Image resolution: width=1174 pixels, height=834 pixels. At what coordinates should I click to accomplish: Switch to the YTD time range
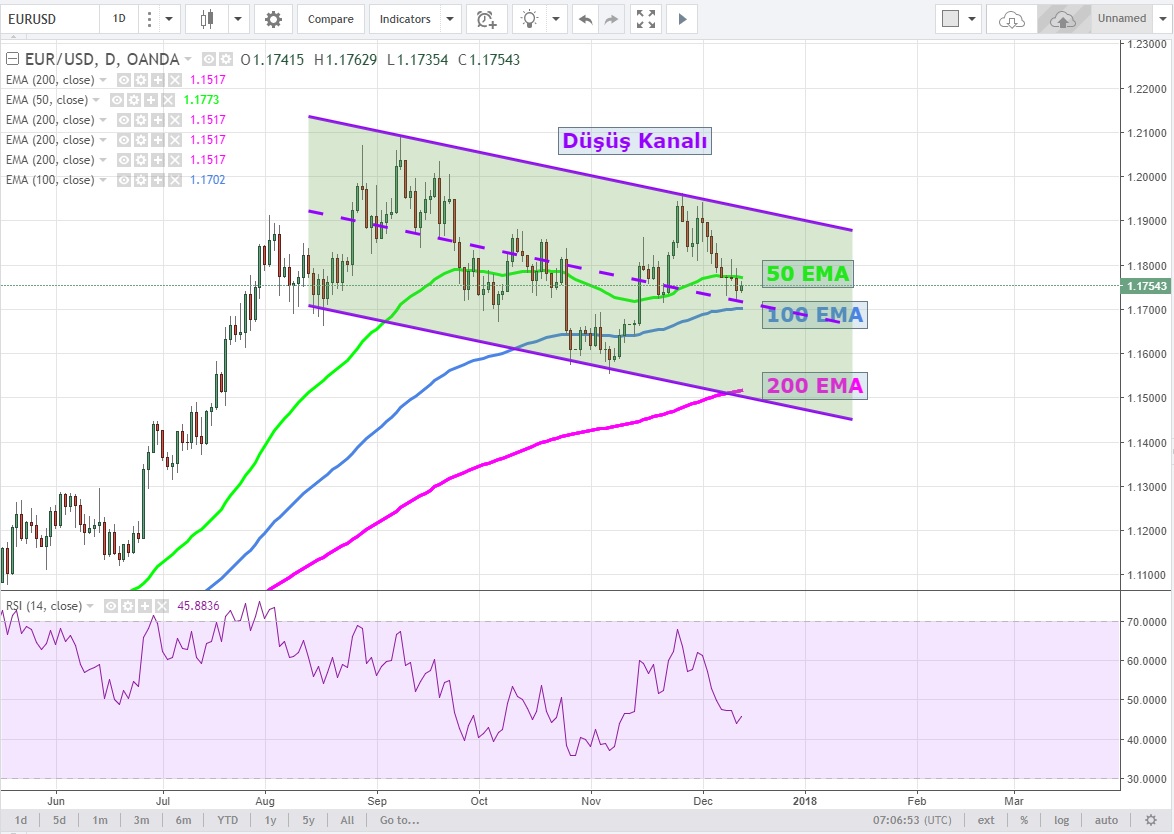228,820
